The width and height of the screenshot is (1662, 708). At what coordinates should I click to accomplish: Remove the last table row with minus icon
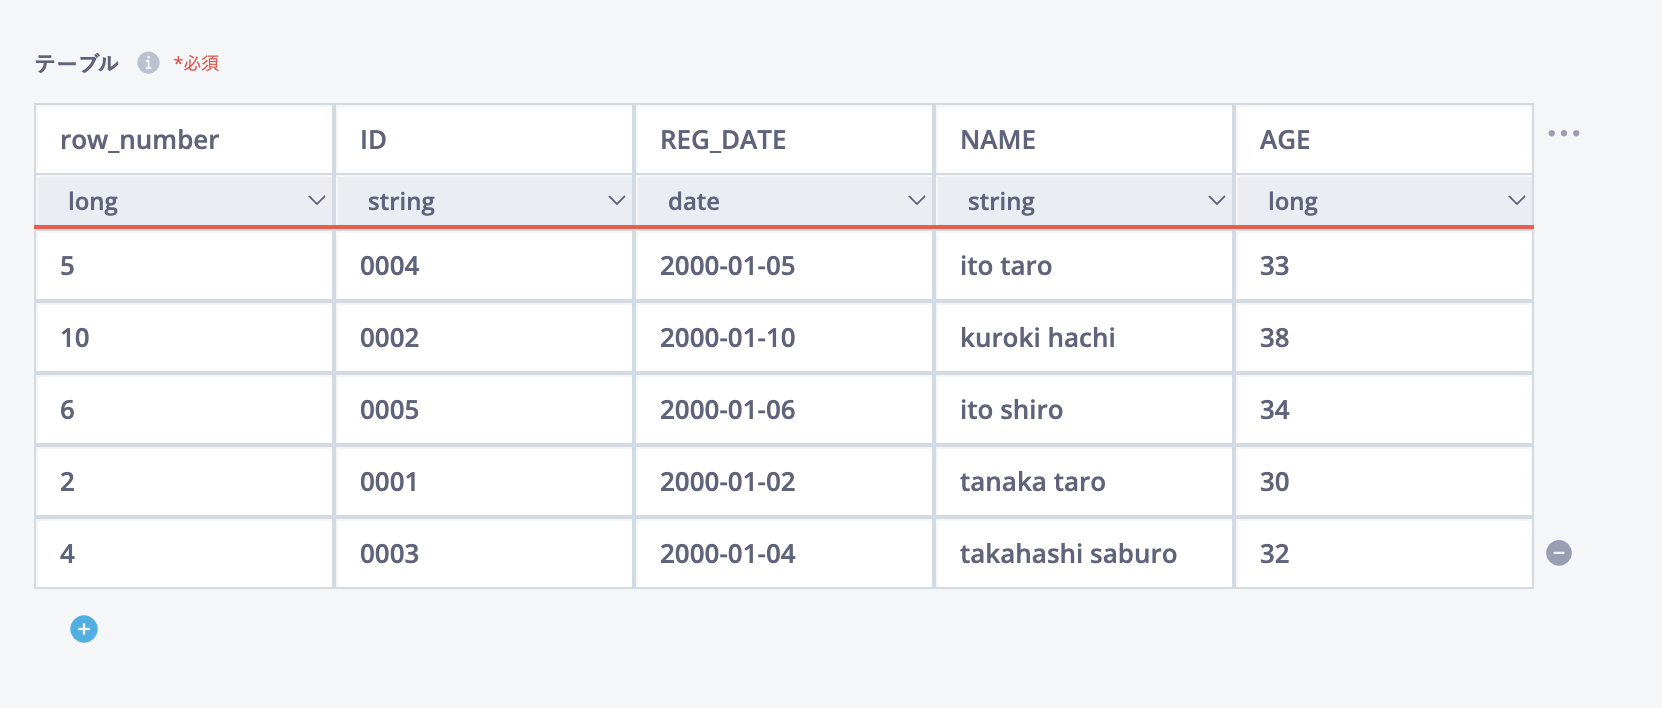(1558, 553)
